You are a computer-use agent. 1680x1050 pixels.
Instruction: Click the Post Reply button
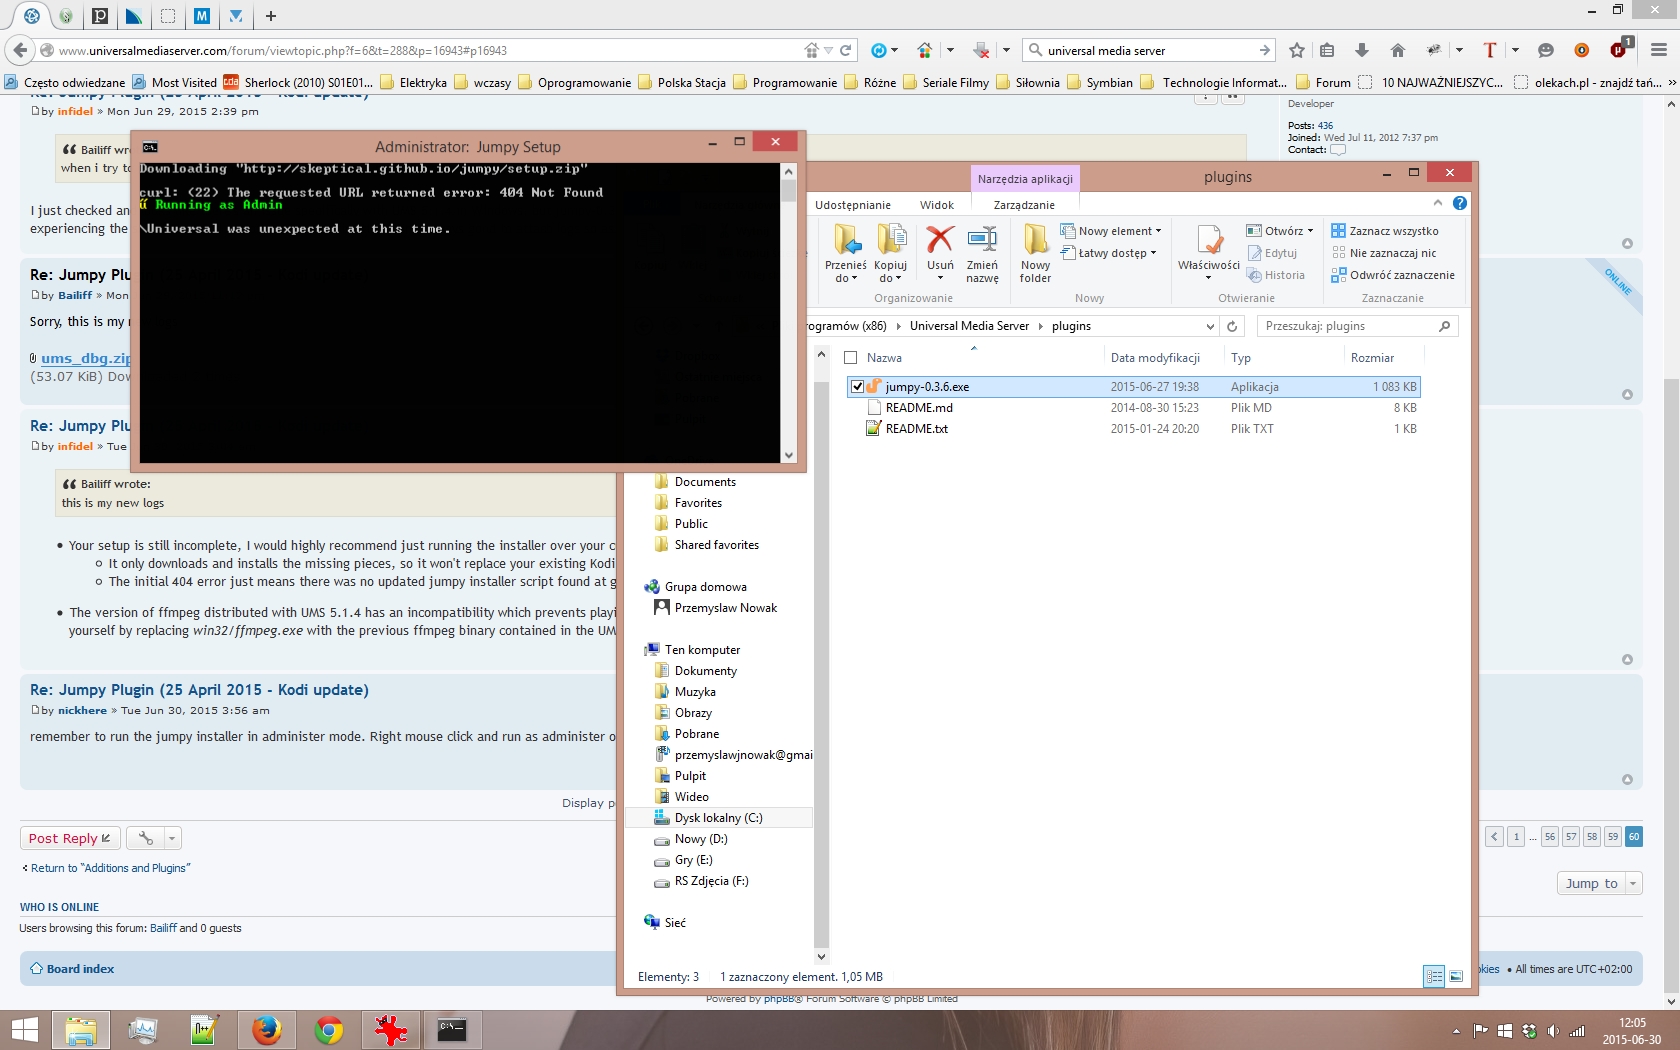point(70,838)
